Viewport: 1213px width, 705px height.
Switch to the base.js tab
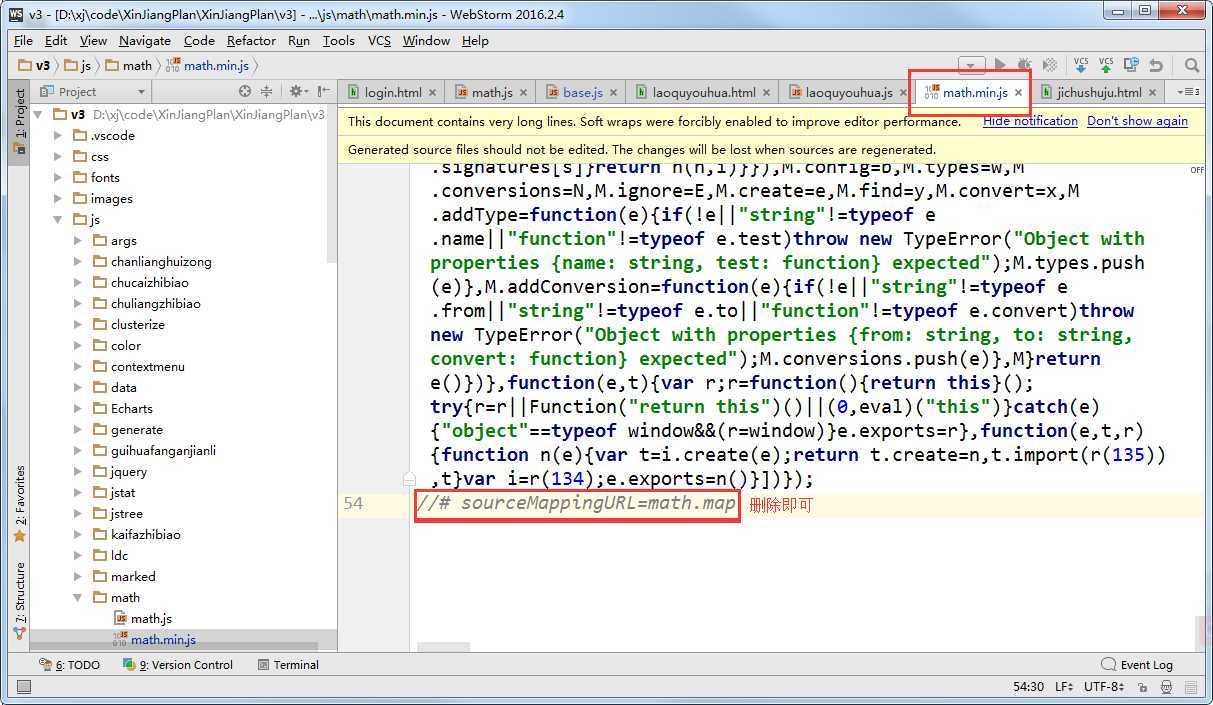(582, 92)
